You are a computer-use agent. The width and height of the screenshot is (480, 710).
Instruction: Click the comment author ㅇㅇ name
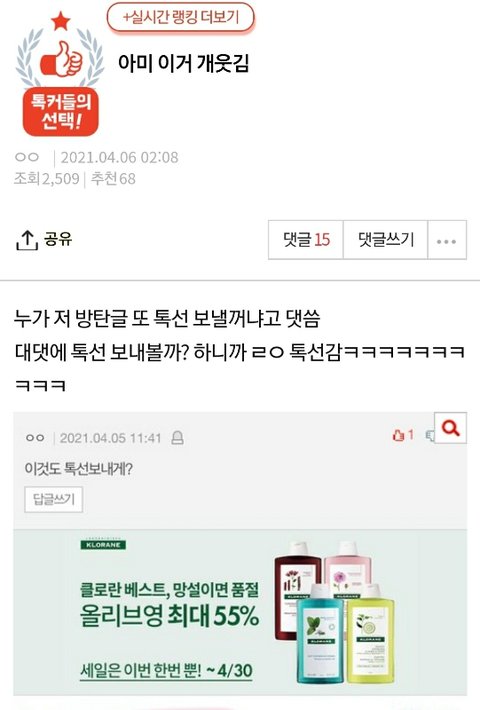tap(35, 438)
